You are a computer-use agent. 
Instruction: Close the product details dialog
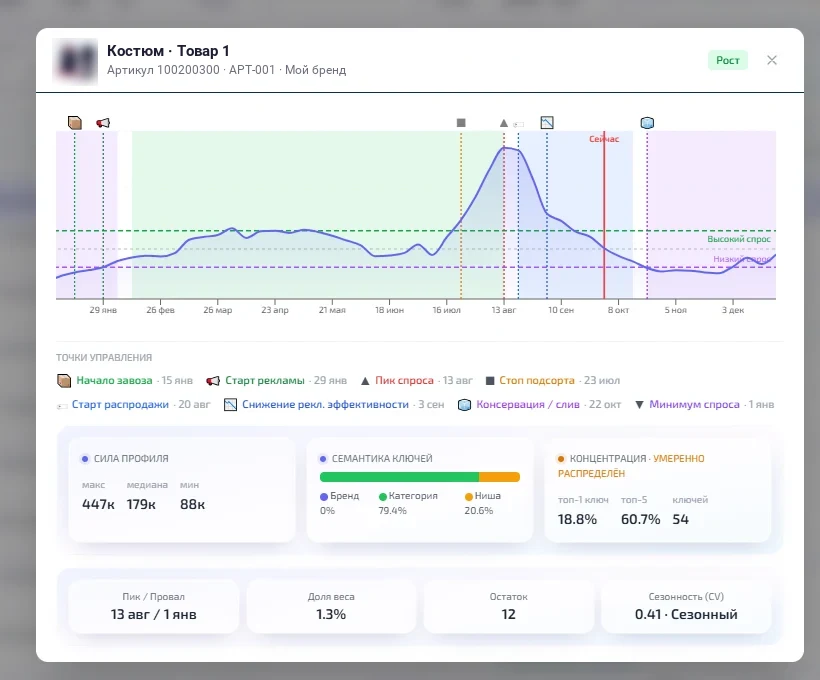coord(772,60)
